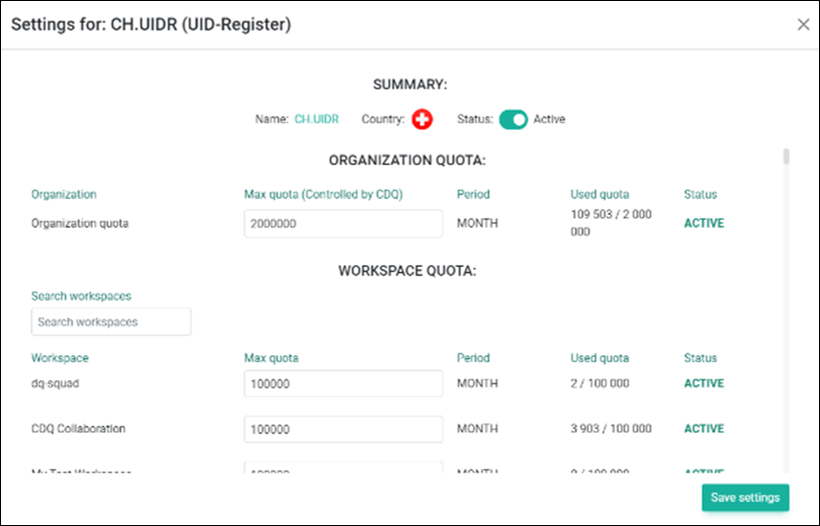Select the 'Organization quota' row label

79,223
